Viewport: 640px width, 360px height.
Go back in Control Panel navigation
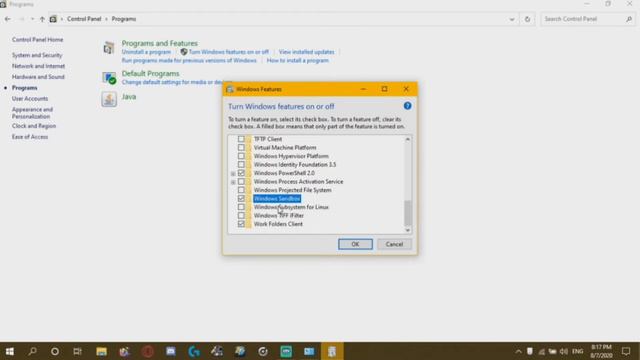click(x=7, y=19)
